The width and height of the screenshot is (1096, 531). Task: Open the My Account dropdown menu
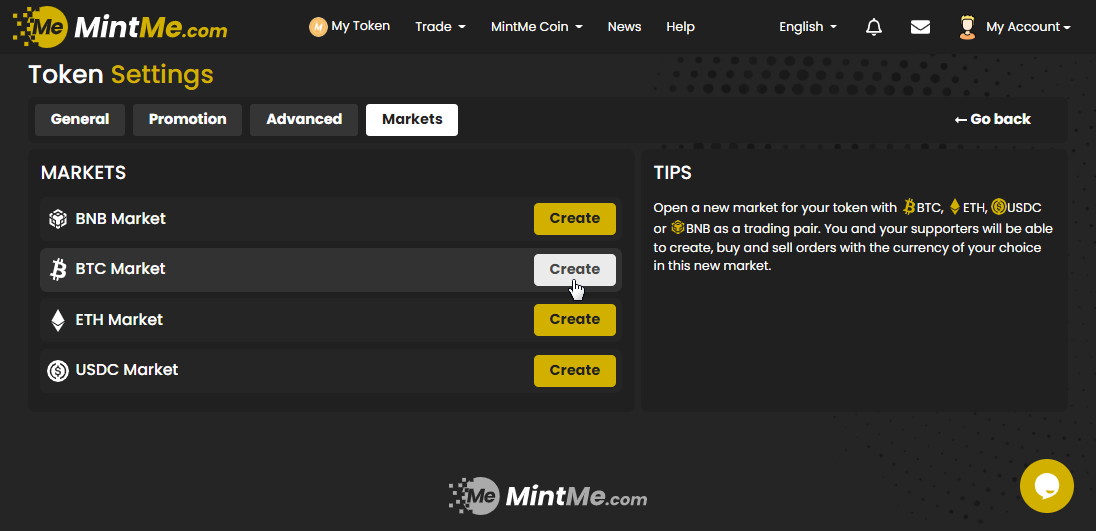(1027, 27)
